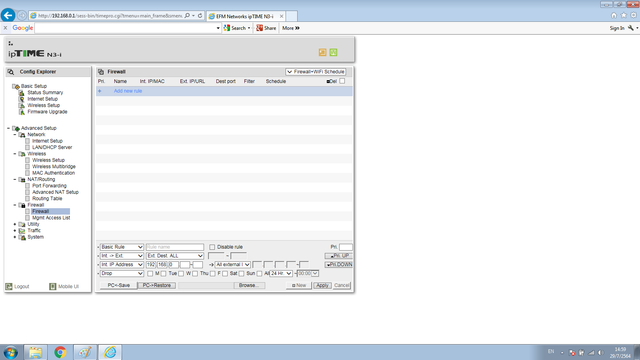Open the 24 Hr. time dropdown

[x=281, y=273]
